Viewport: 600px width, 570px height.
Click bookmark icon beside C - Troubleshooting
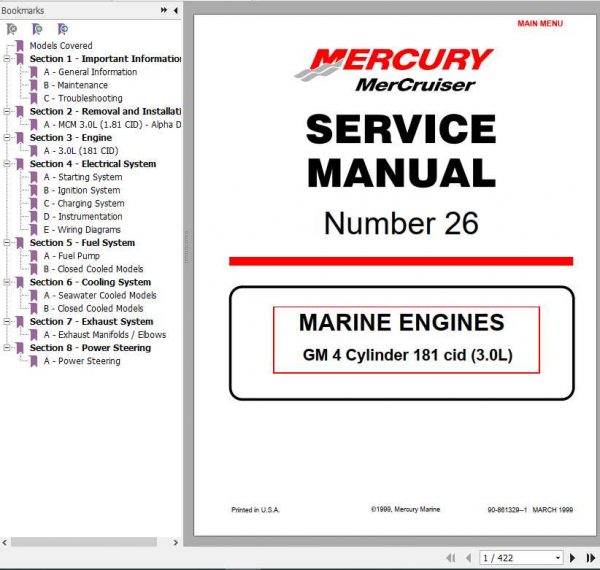[x=34, y=98]
